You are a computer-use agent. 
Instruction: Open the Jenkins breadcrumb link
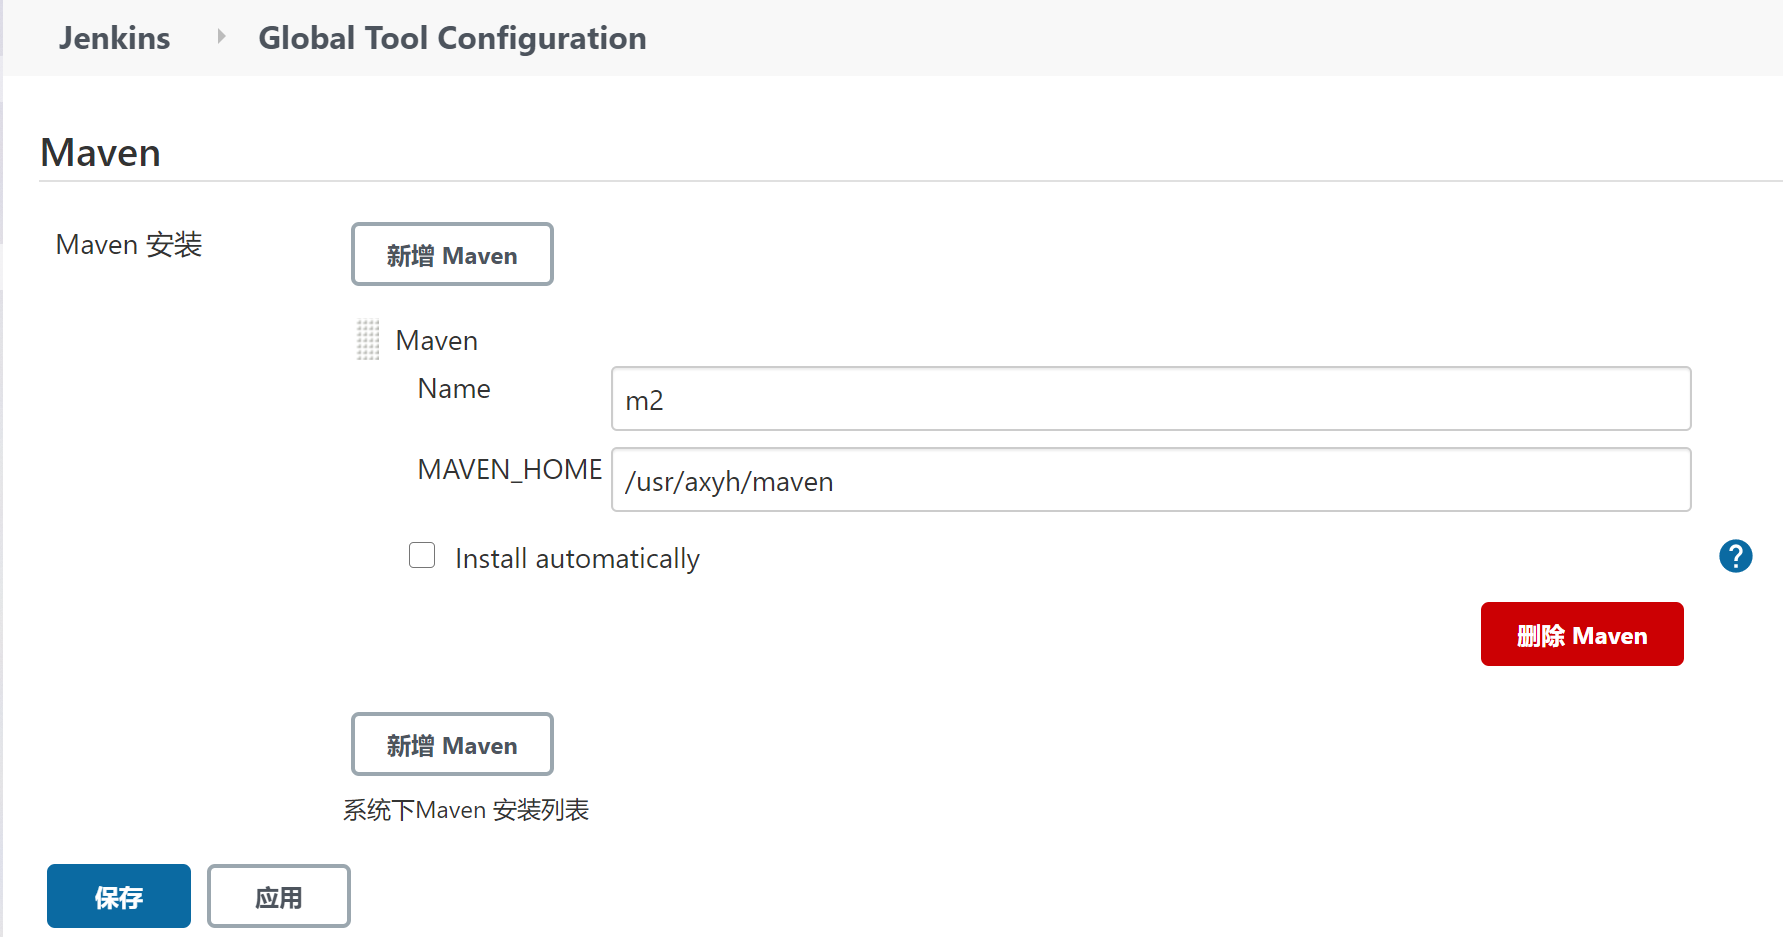tap(114, 38)
